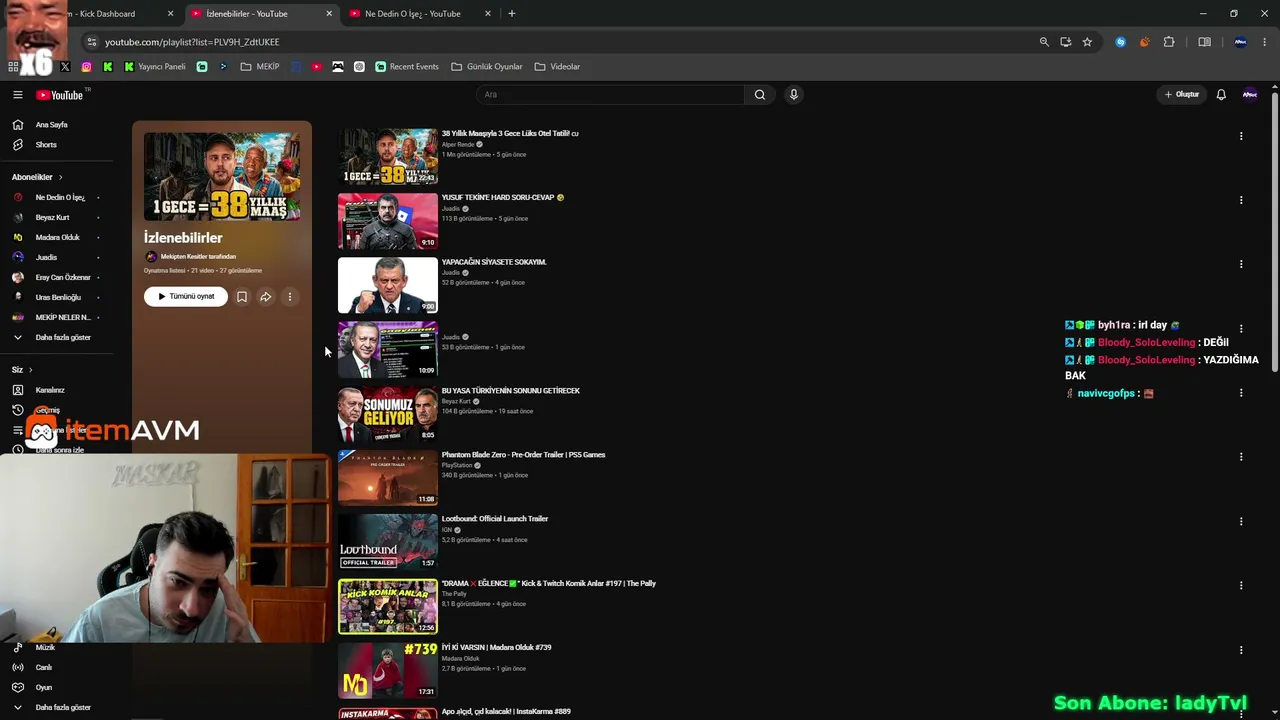The width and height of the screenshot is (1280, 720).
Task: Open more options for İzlenebilirler playlist header
Action: (290, 297)
